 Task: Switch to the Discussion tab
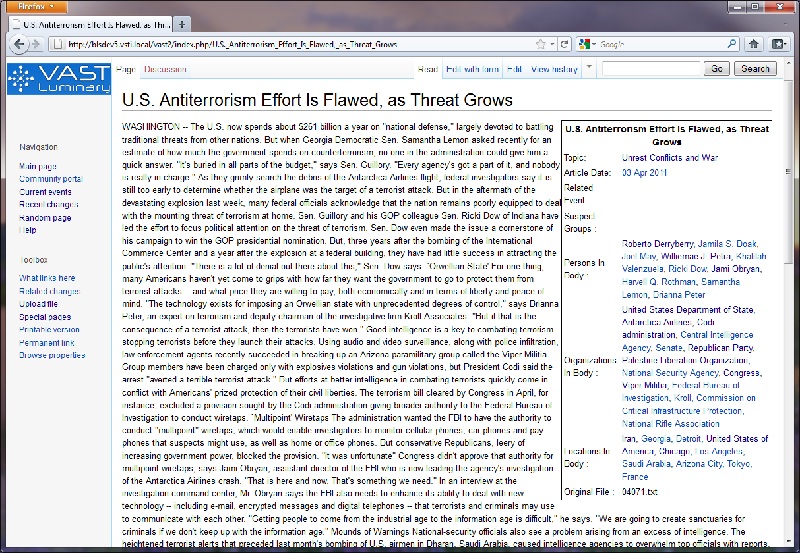[163, 69]
